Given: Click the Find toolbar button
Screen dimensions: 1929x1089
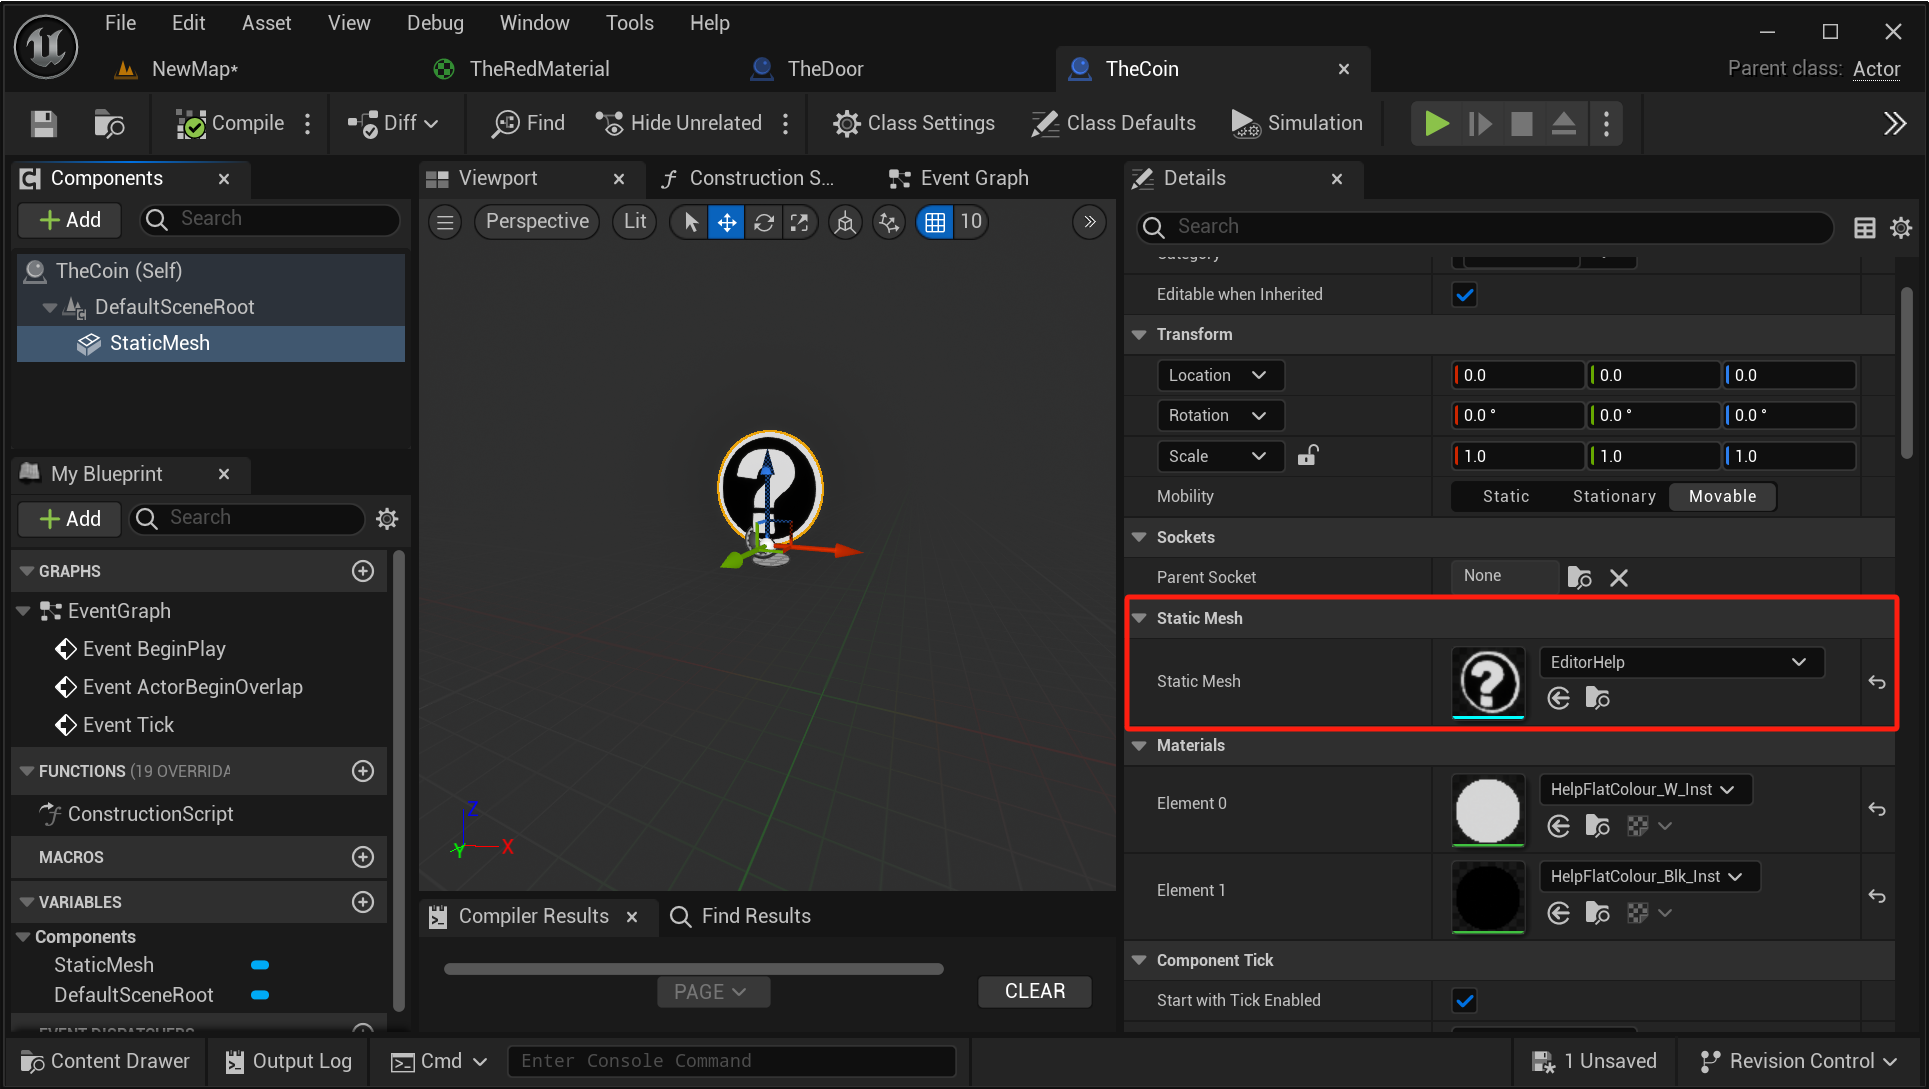Looking at the screenshot, I should pyautogui.click(x=528, y=124).
